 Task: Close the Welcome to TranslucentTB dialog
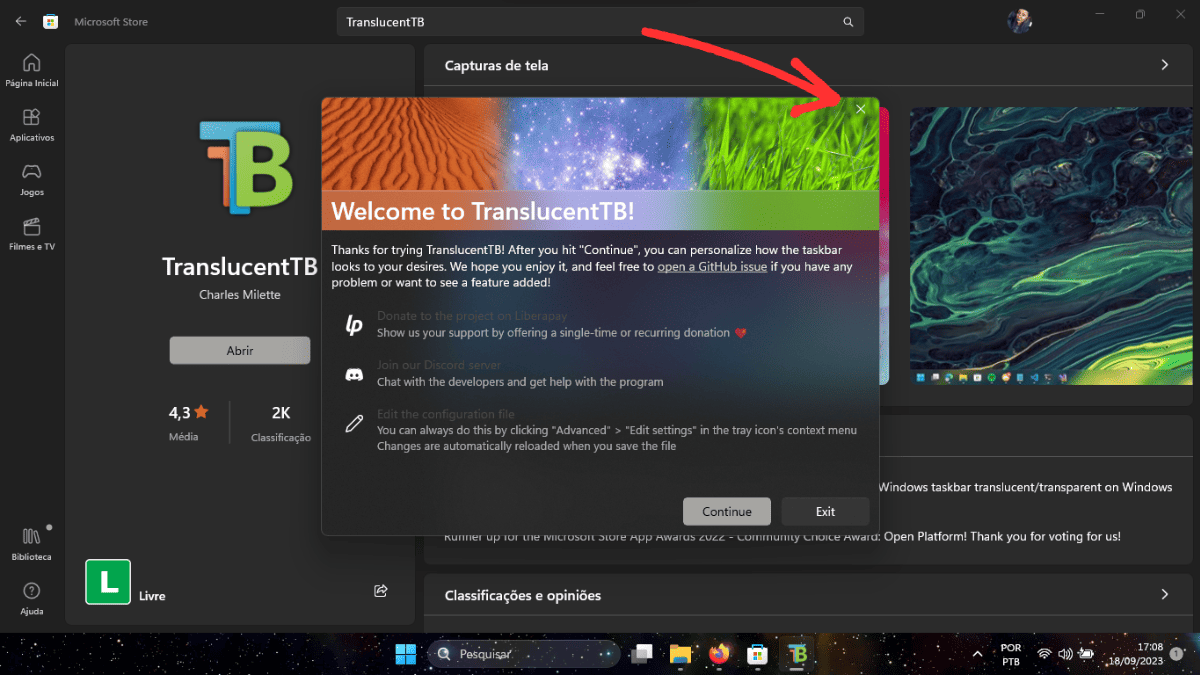tap(861, 109)
